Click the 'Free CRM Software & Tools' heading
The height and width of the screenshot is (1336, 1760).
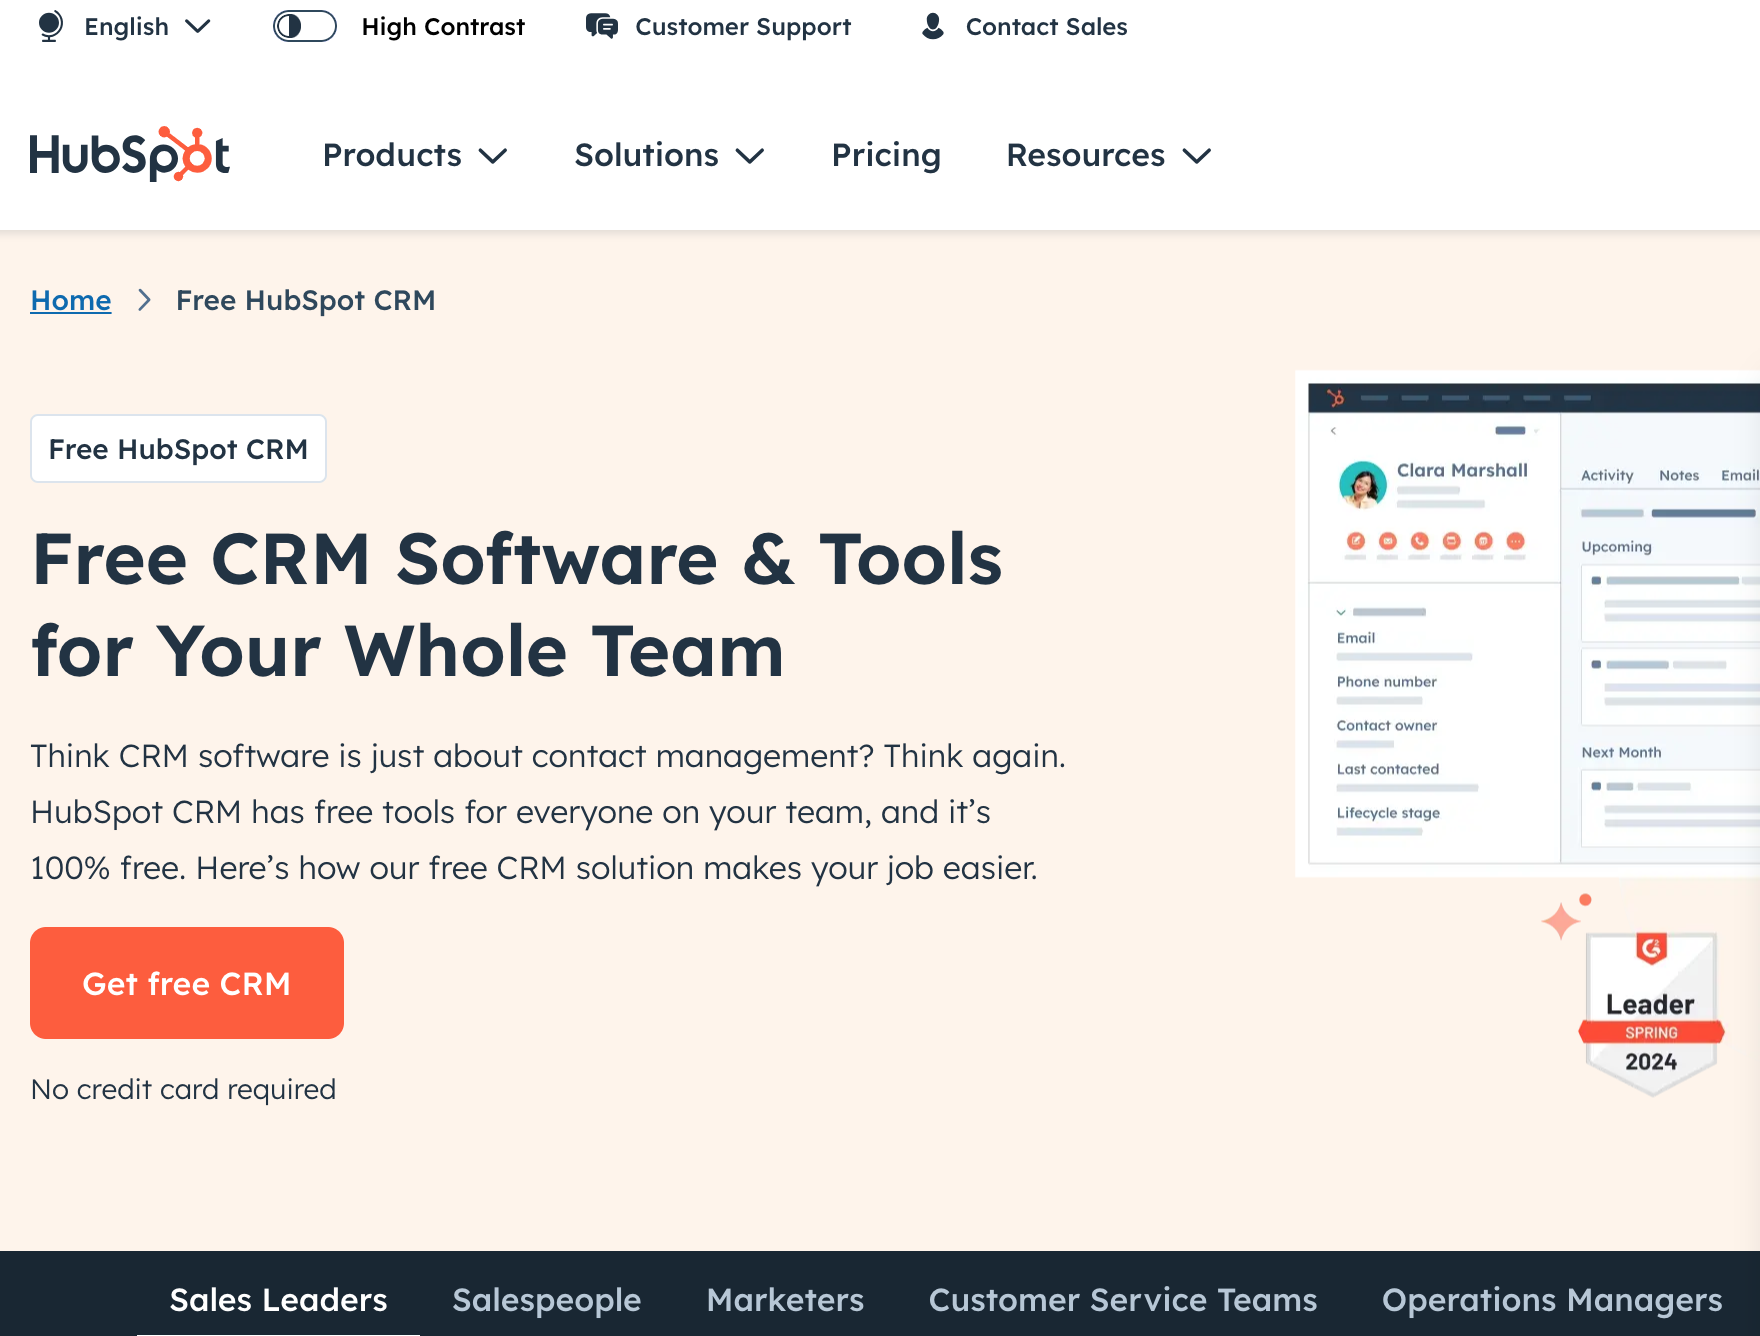coord(517,604)
